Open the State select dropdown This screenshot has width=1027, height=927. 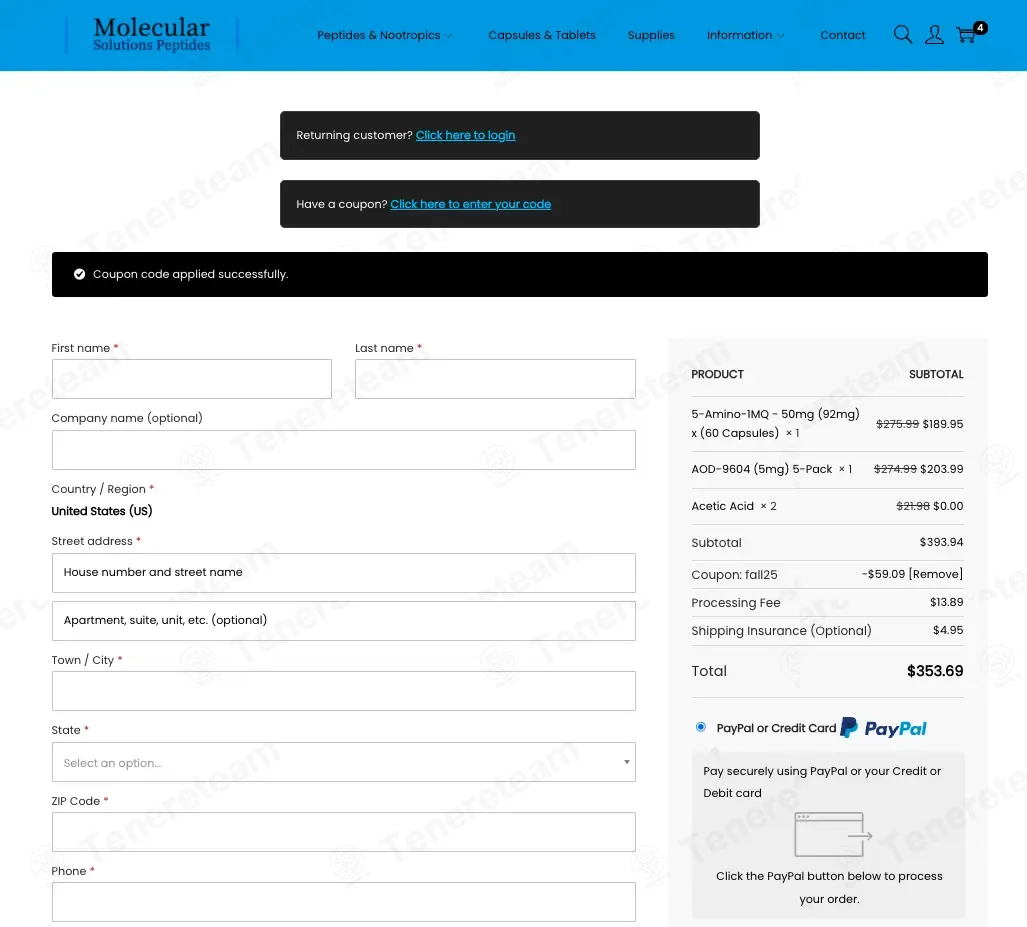click(x=343, y=762)
